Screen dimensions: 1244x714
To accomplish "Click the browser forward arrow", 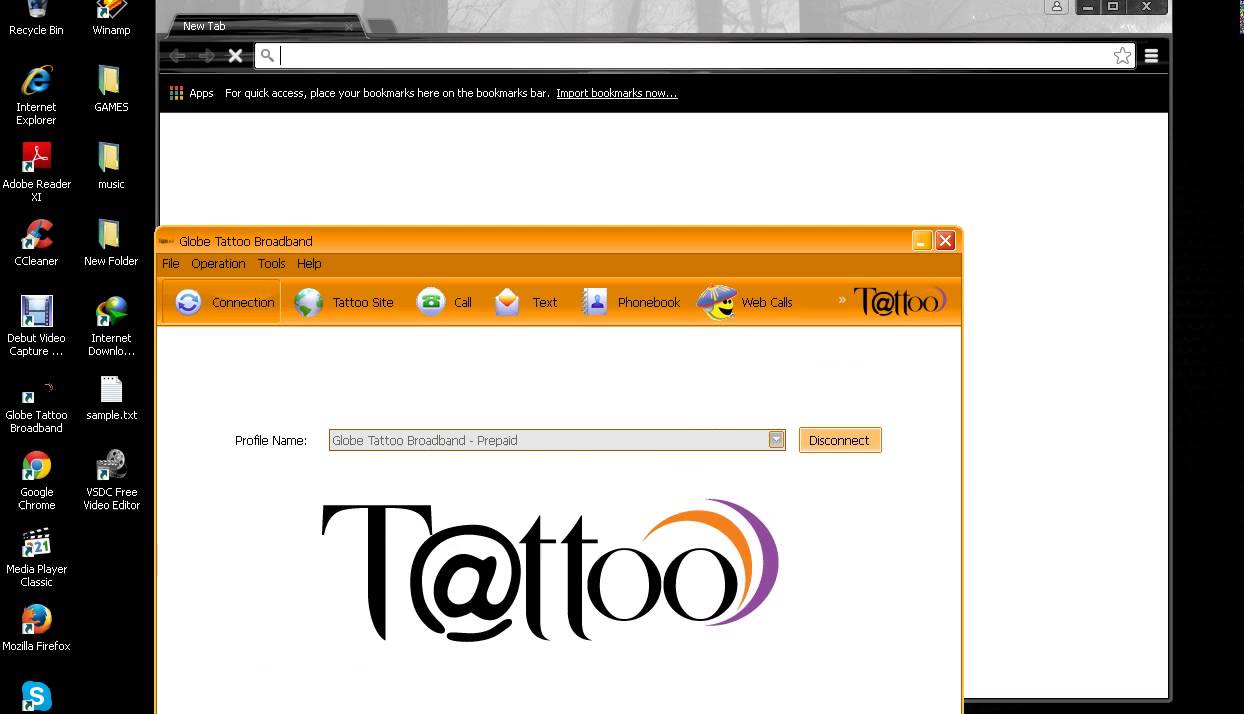I will (x=206, y=56).
